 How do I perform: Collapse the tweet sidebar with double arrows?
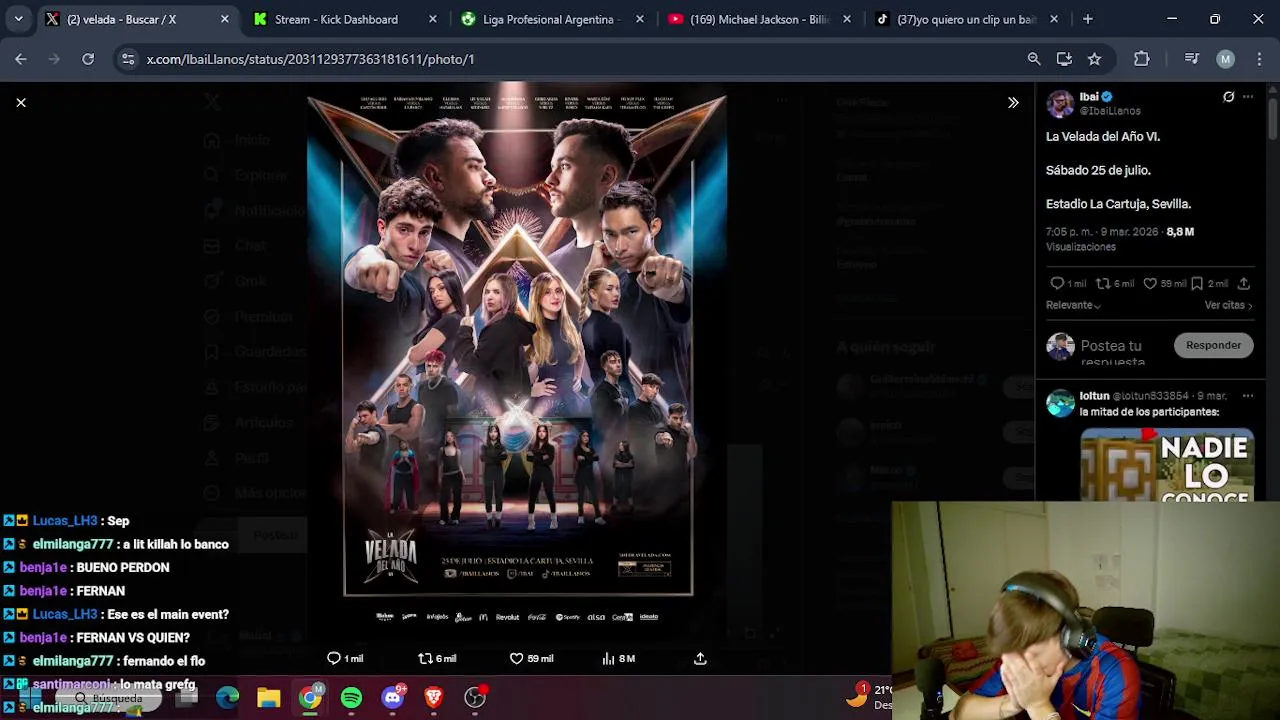[1013, 102]
